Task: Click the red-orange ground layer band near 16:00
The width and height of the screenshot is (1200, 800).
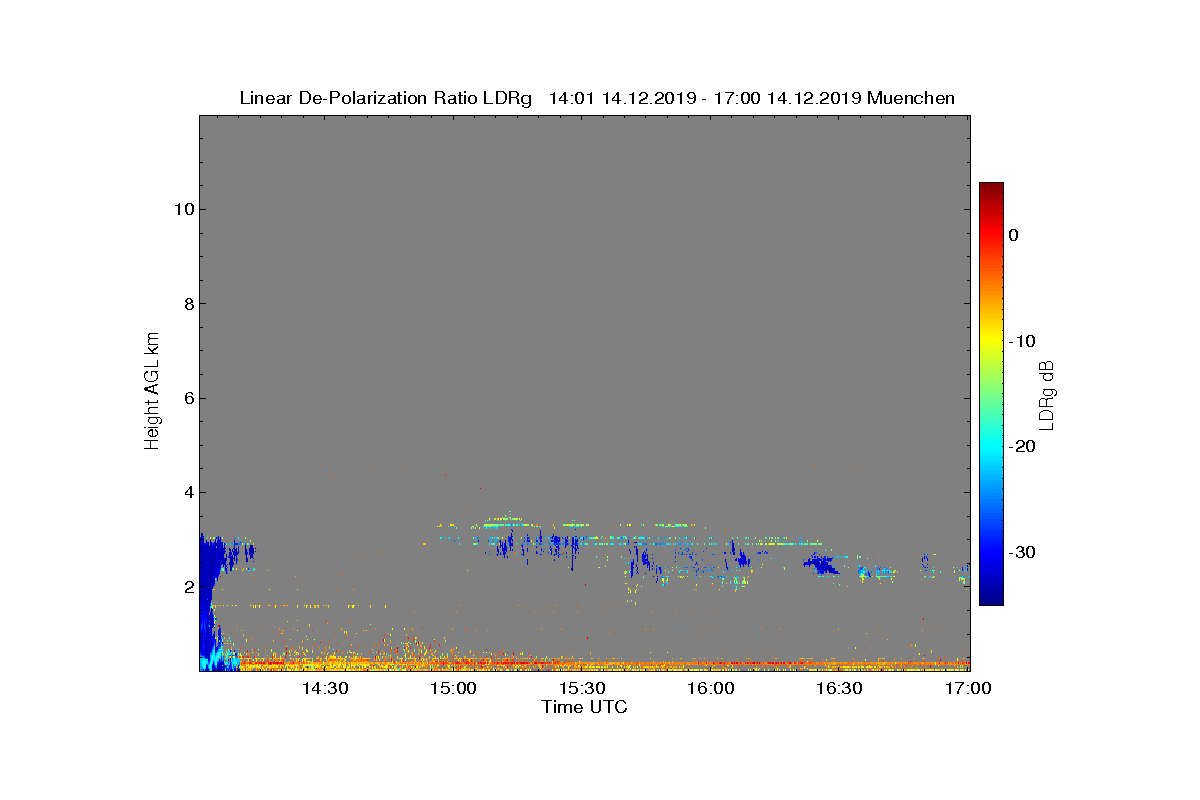Action: click(712, 663)
